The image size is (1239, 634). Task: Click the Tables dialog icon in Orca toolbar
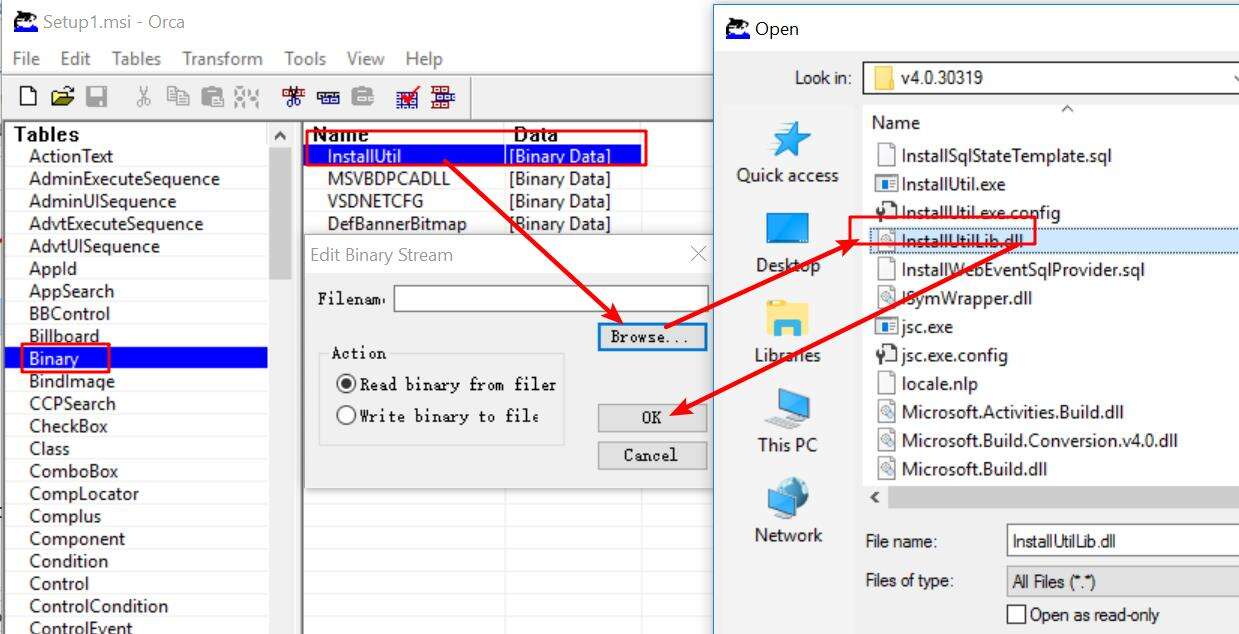click(x=442, y=97)
